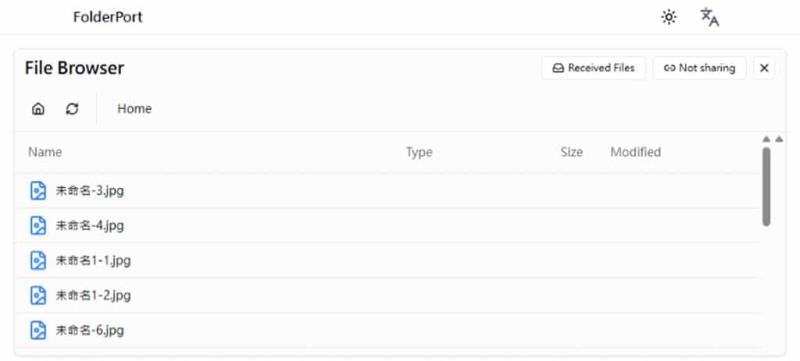Go to Home folder via house icon
Image resolution: width=800 pixels, height=361 pixels.
coord(38,109)
